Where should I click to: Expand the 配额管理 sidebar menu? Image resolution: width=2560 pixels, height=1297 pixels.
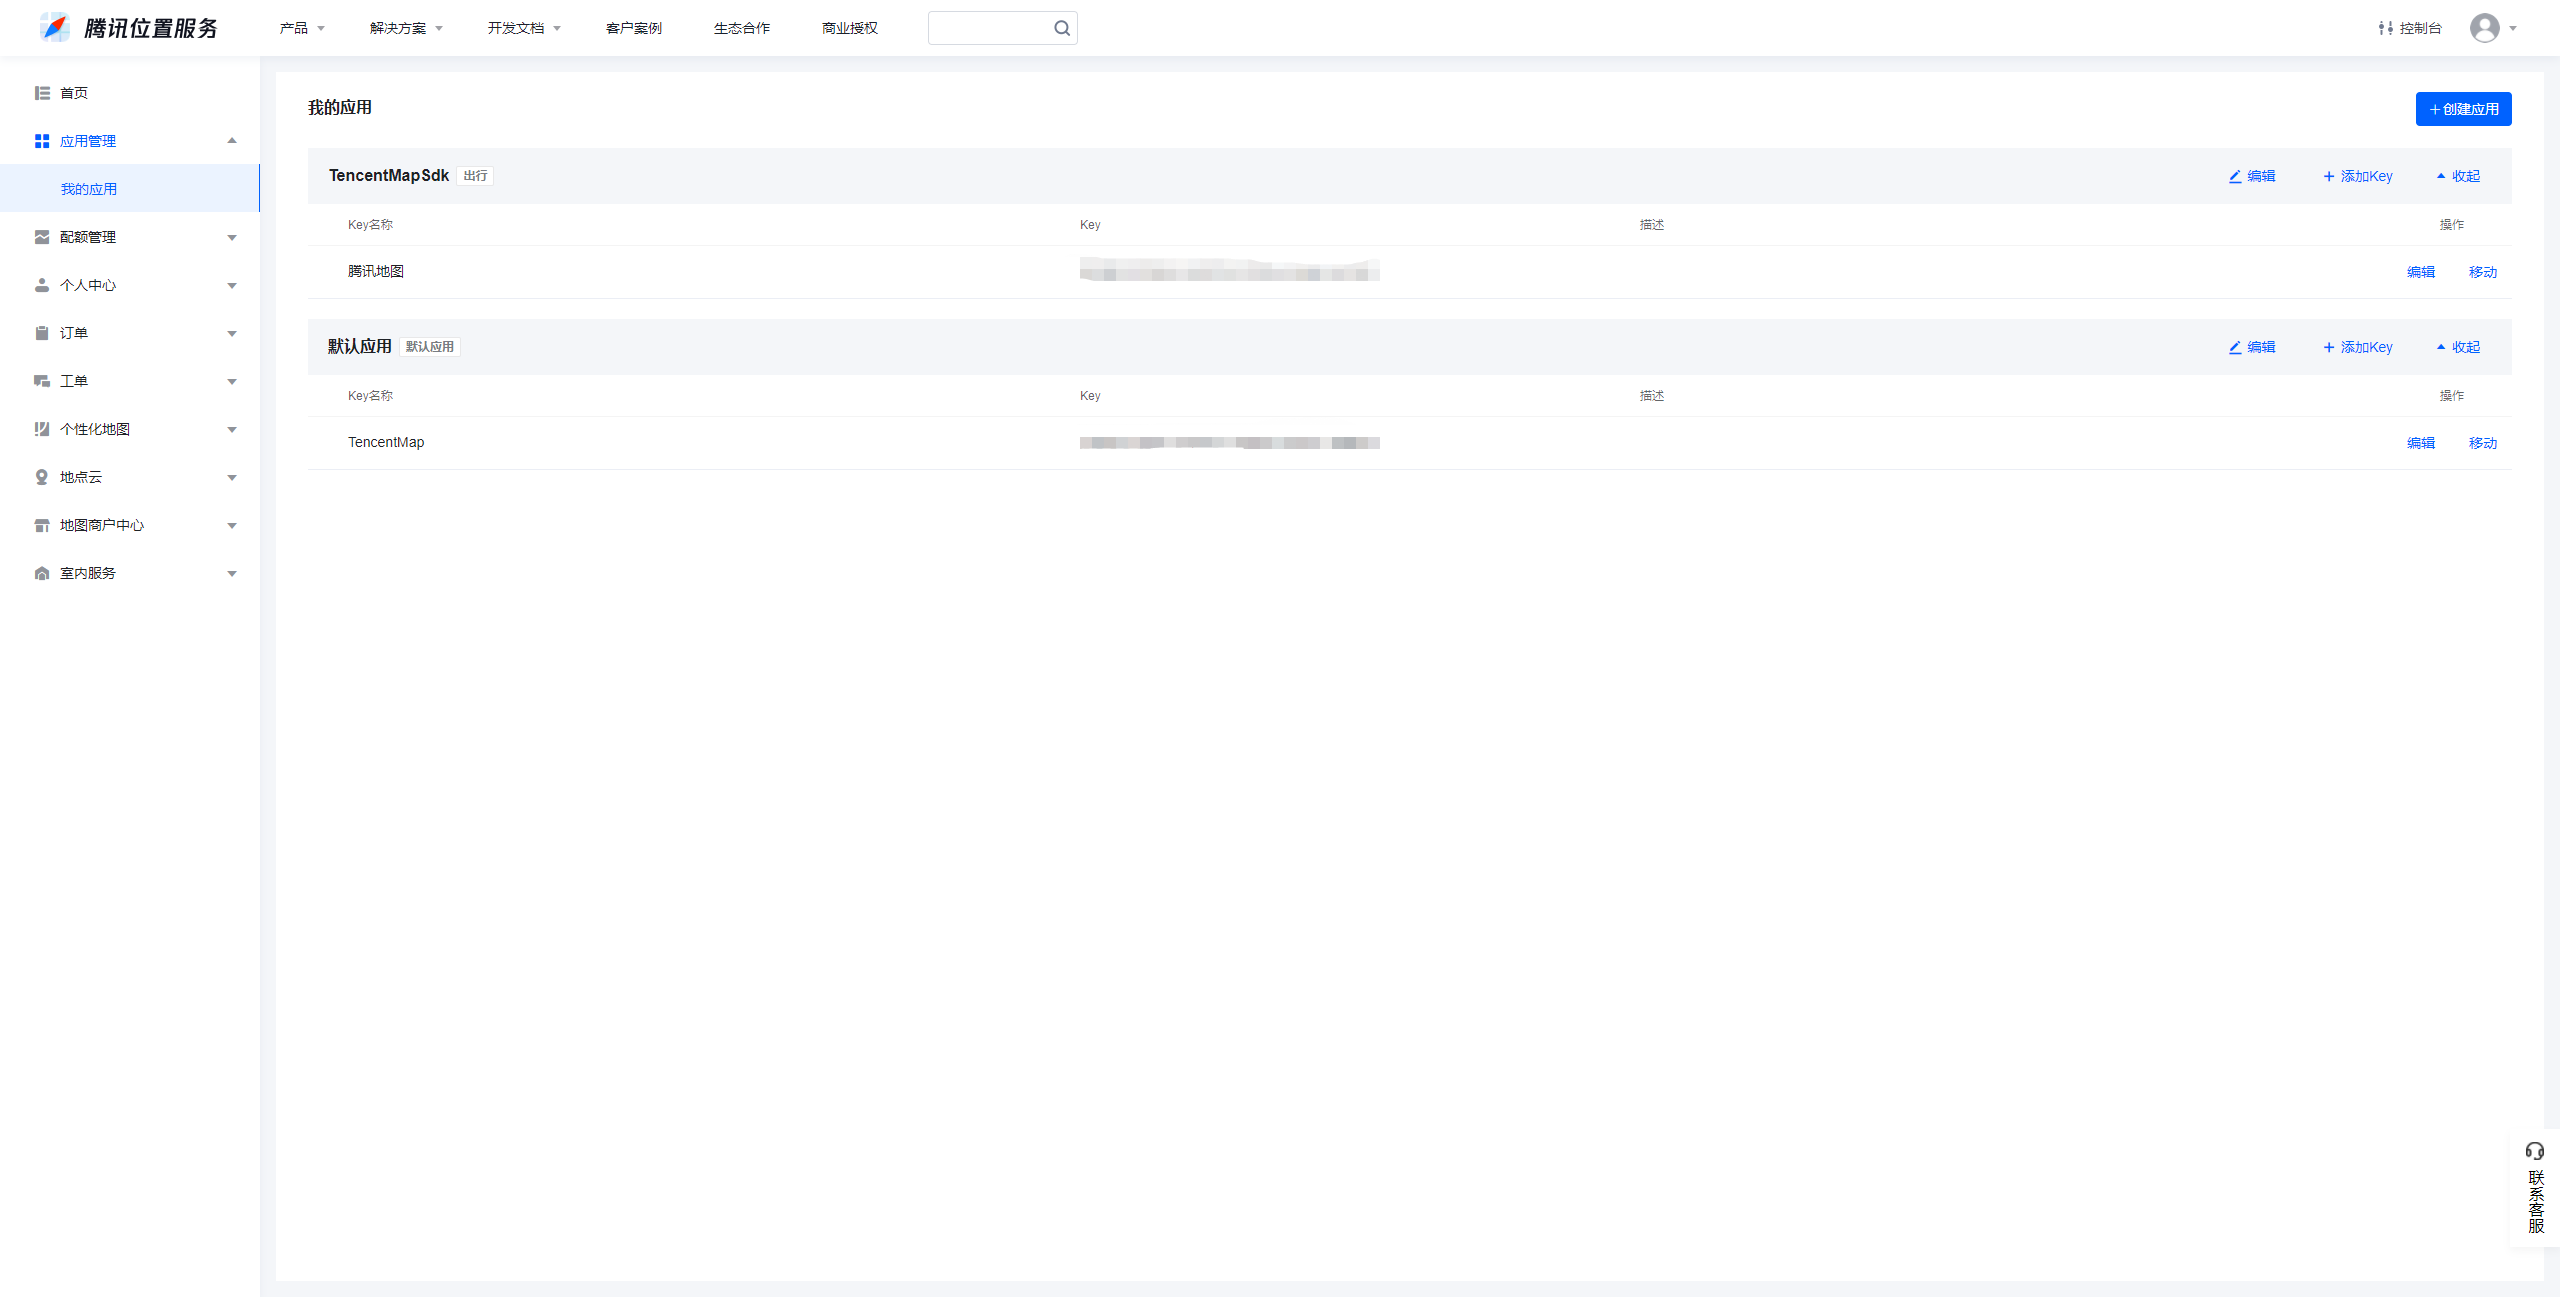click(232, 237)
